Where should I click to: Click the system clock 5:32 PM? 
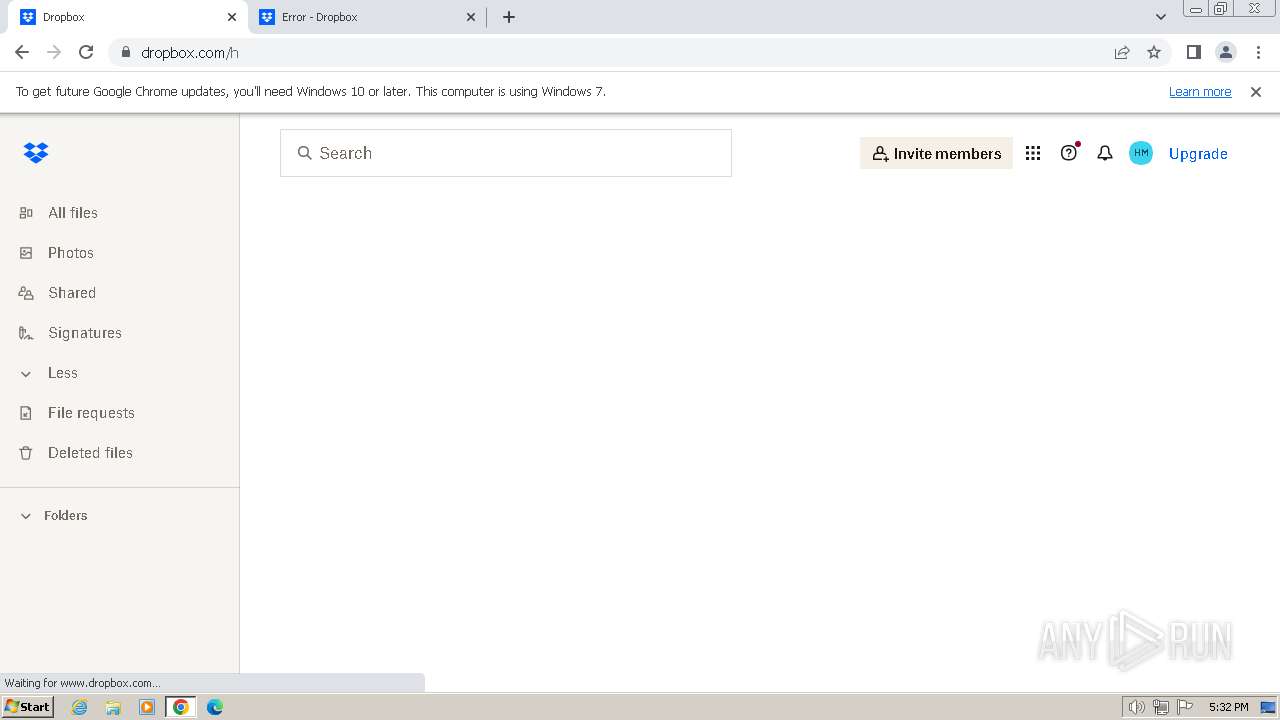(x=1228, y=707)
